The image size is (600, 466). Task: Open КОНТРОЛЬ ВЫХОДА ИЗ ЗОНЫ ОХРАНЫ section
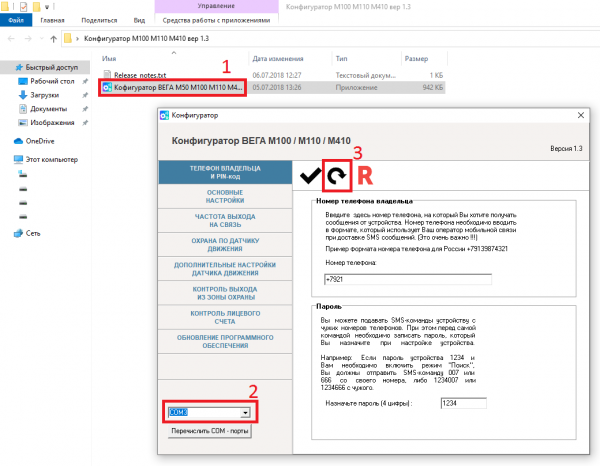tap(225, 293)
